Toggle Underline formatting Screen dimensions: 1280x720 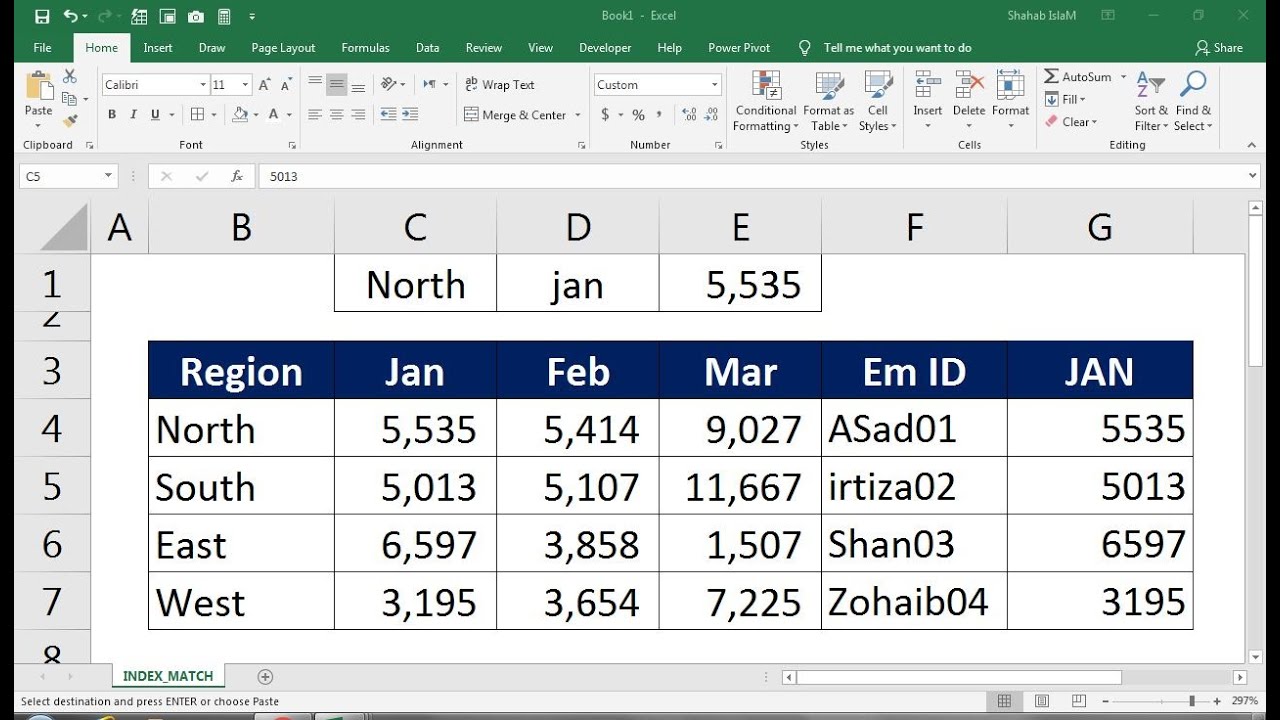tap(154, 115)
